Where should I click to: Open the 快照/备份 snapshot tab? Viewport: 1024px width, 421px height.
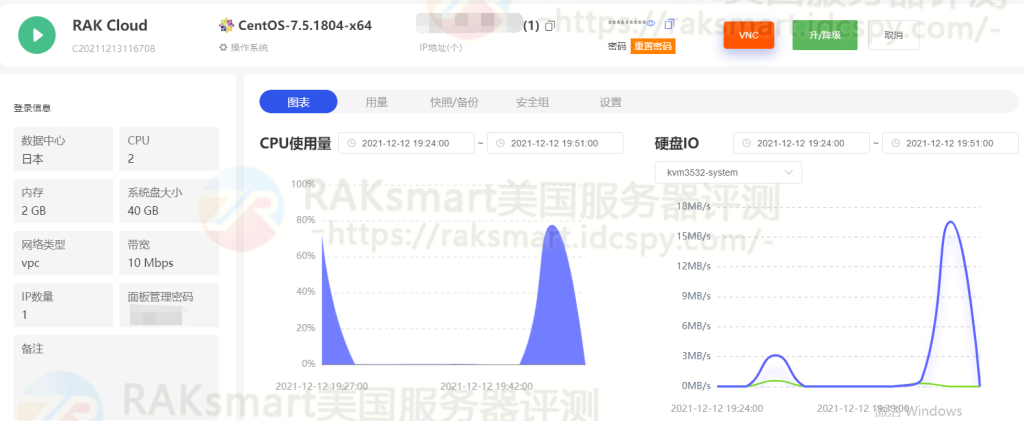[x=454, y=102]
